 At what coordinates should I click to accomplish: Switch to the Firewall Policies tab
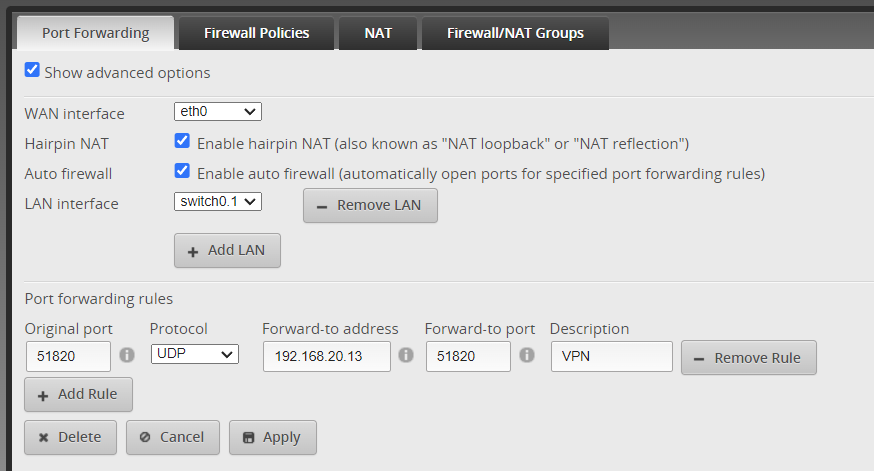[256, 33]
